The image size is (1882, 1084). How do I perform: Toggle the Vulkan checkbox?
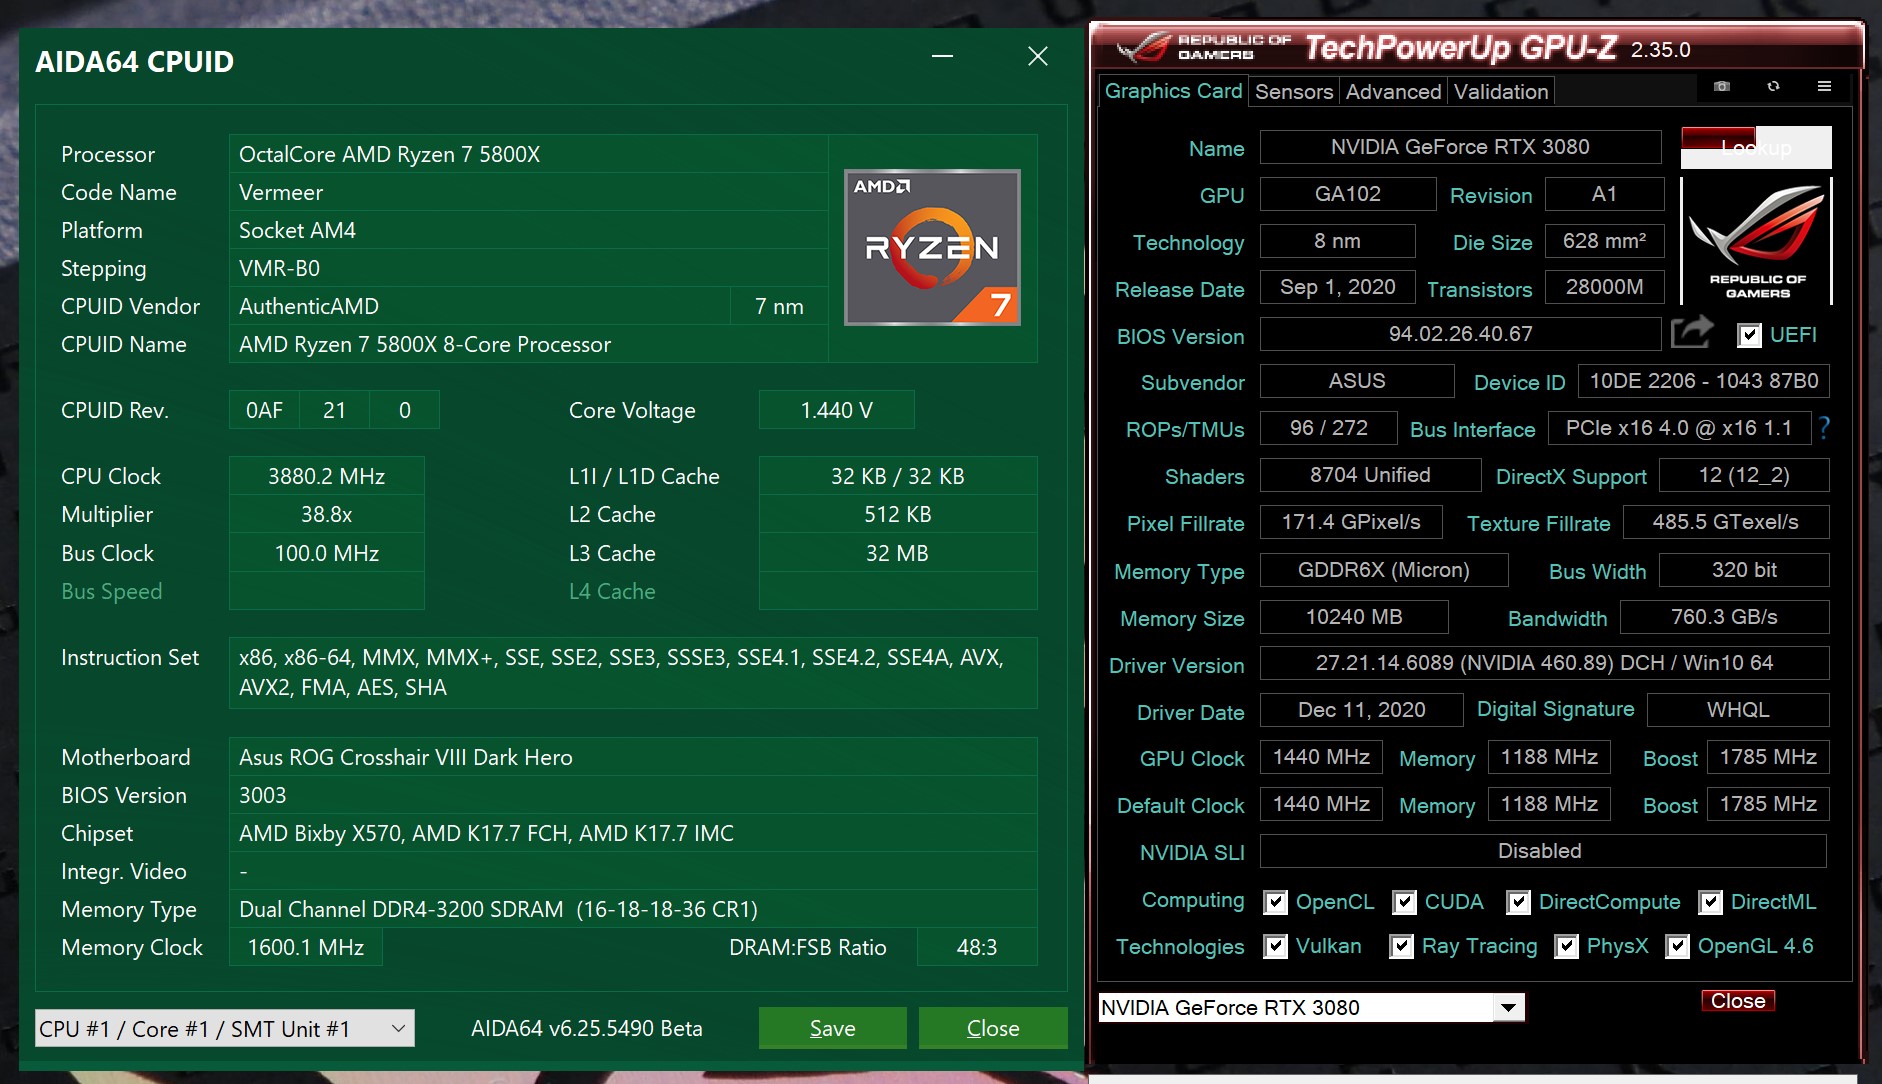click(x=1275, y=946)
